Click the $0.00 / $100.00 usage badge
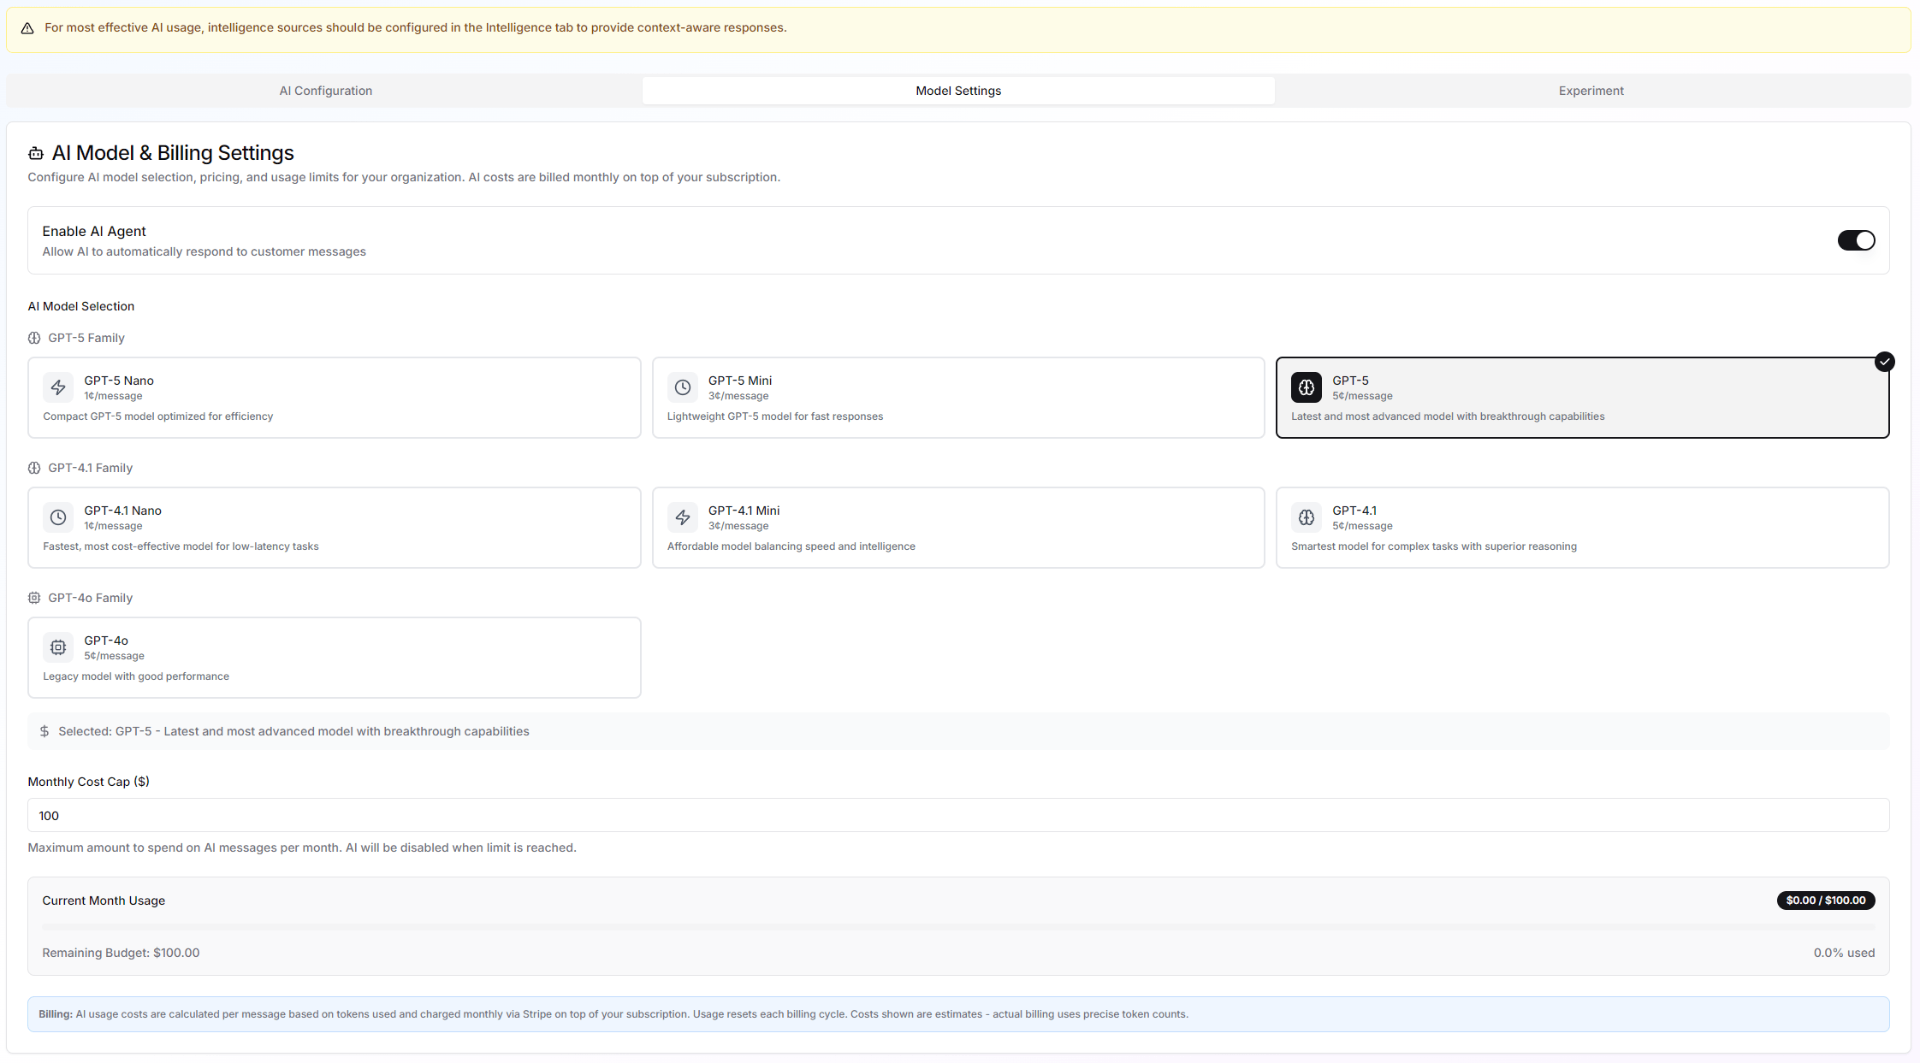Viewport: 1920px width, 1063px height. [x=1825, y=901]
